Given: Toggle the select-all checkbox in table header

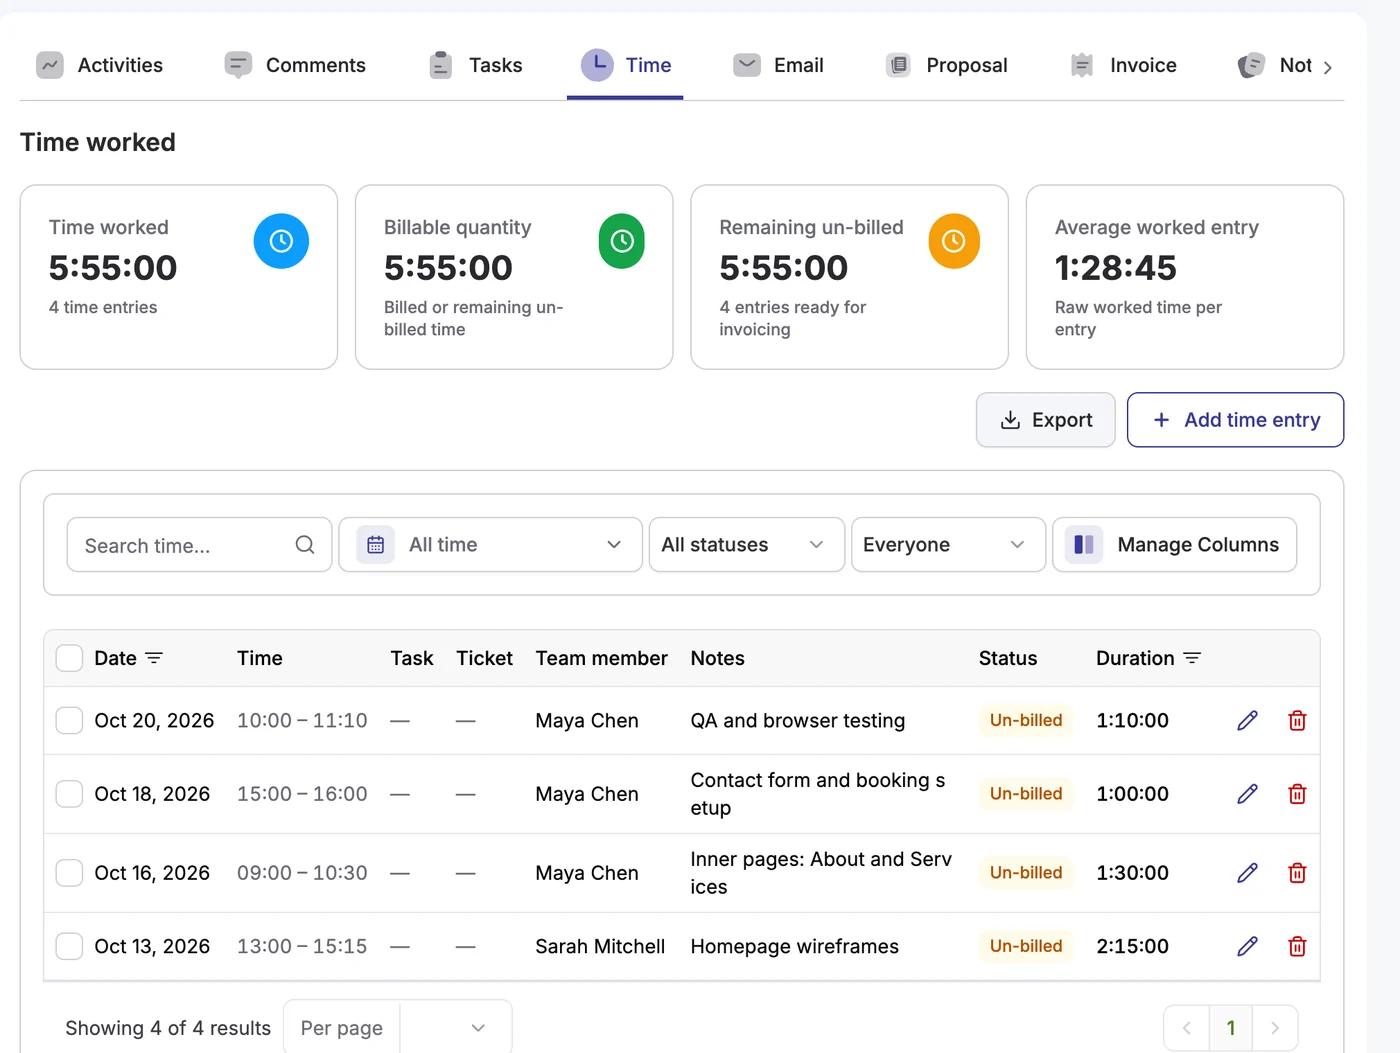Looking at the screenshot, I should point(69,658).
